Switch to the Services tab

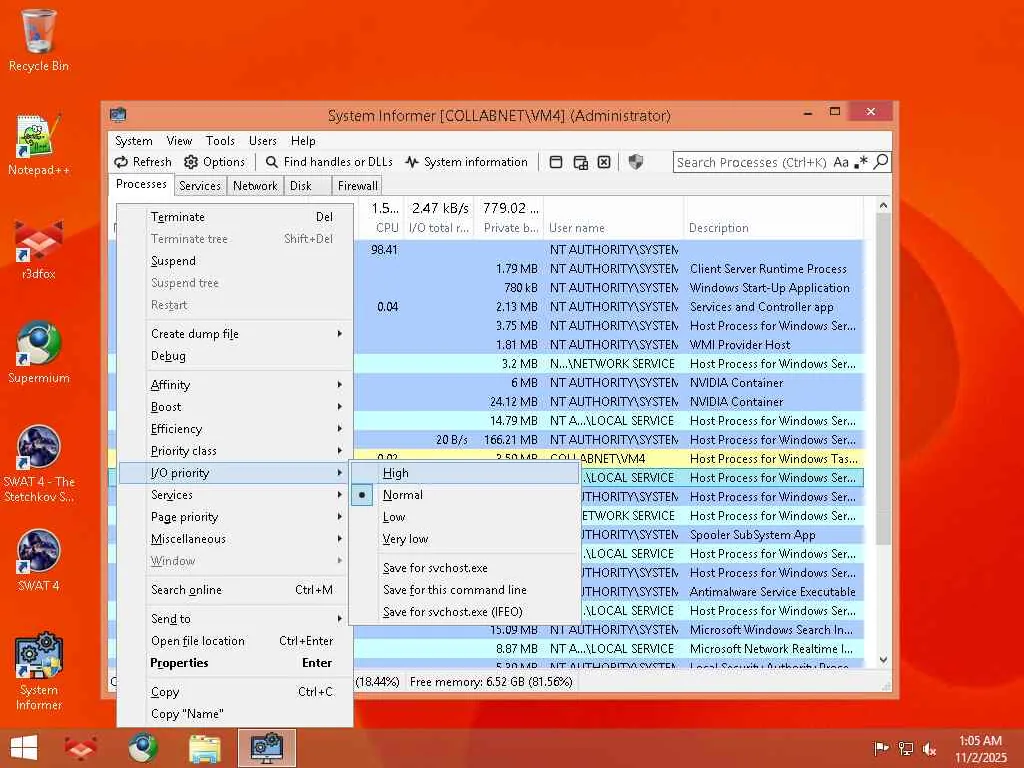pos(200,185)
